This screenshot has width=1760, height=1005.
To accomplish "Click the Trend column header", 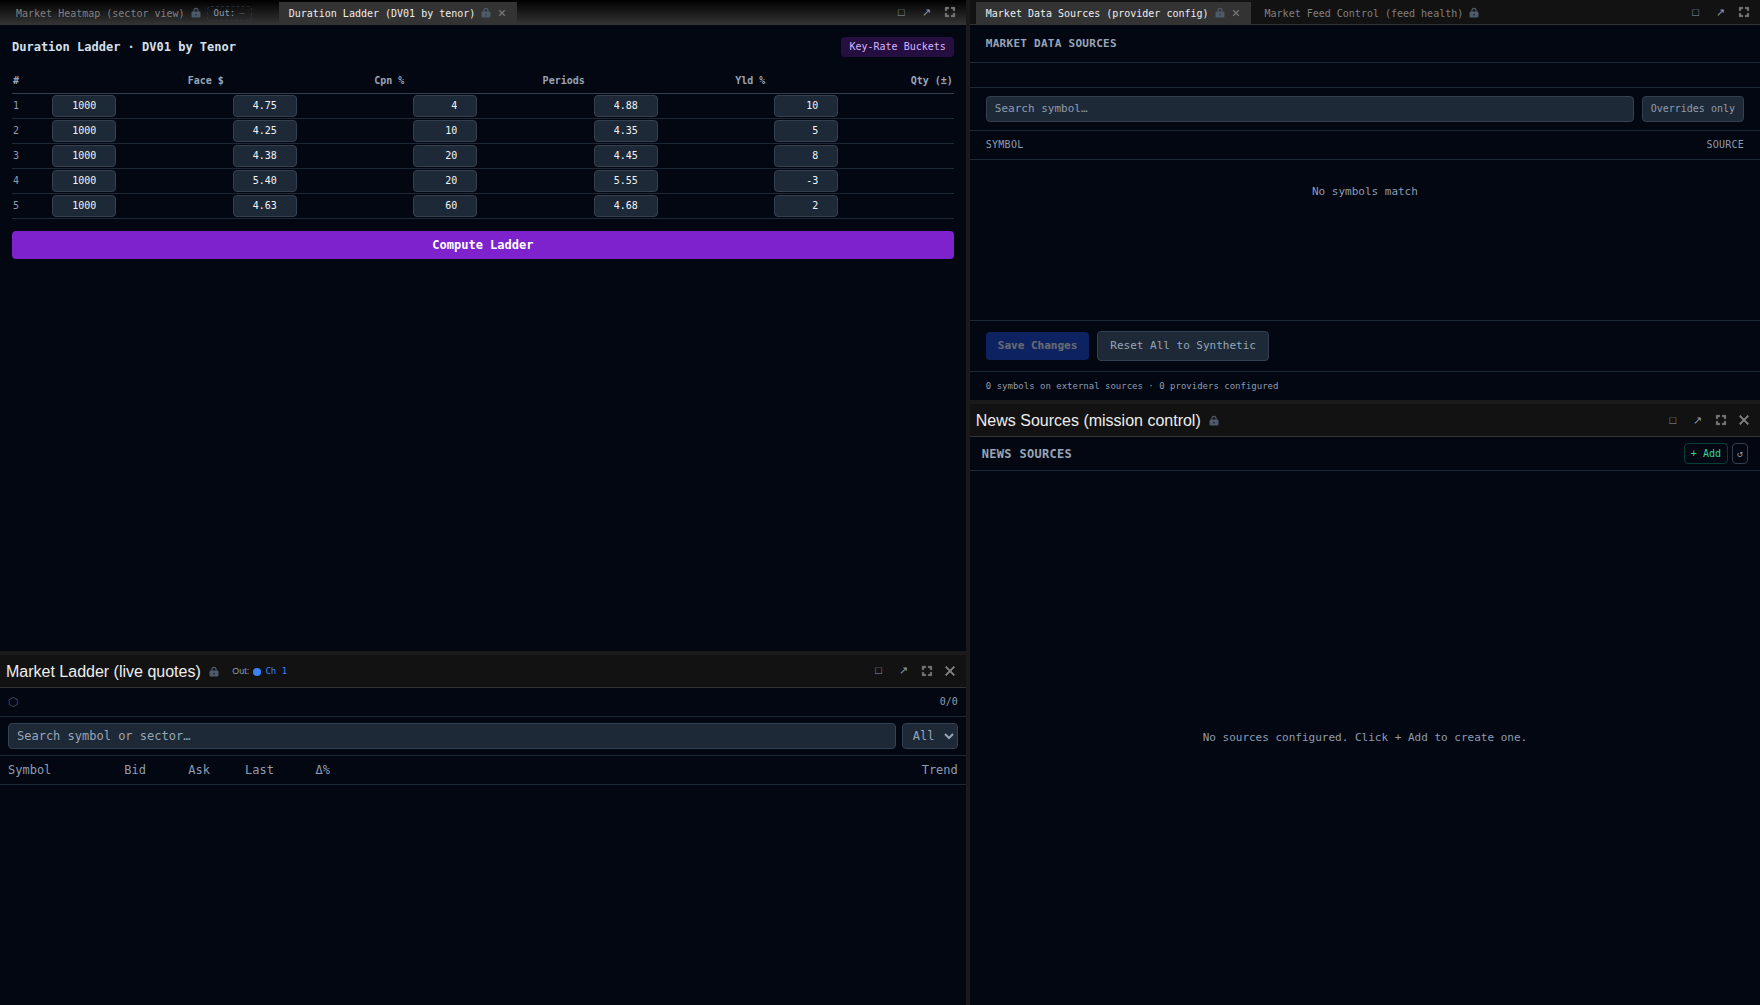I will pos(939,770).
